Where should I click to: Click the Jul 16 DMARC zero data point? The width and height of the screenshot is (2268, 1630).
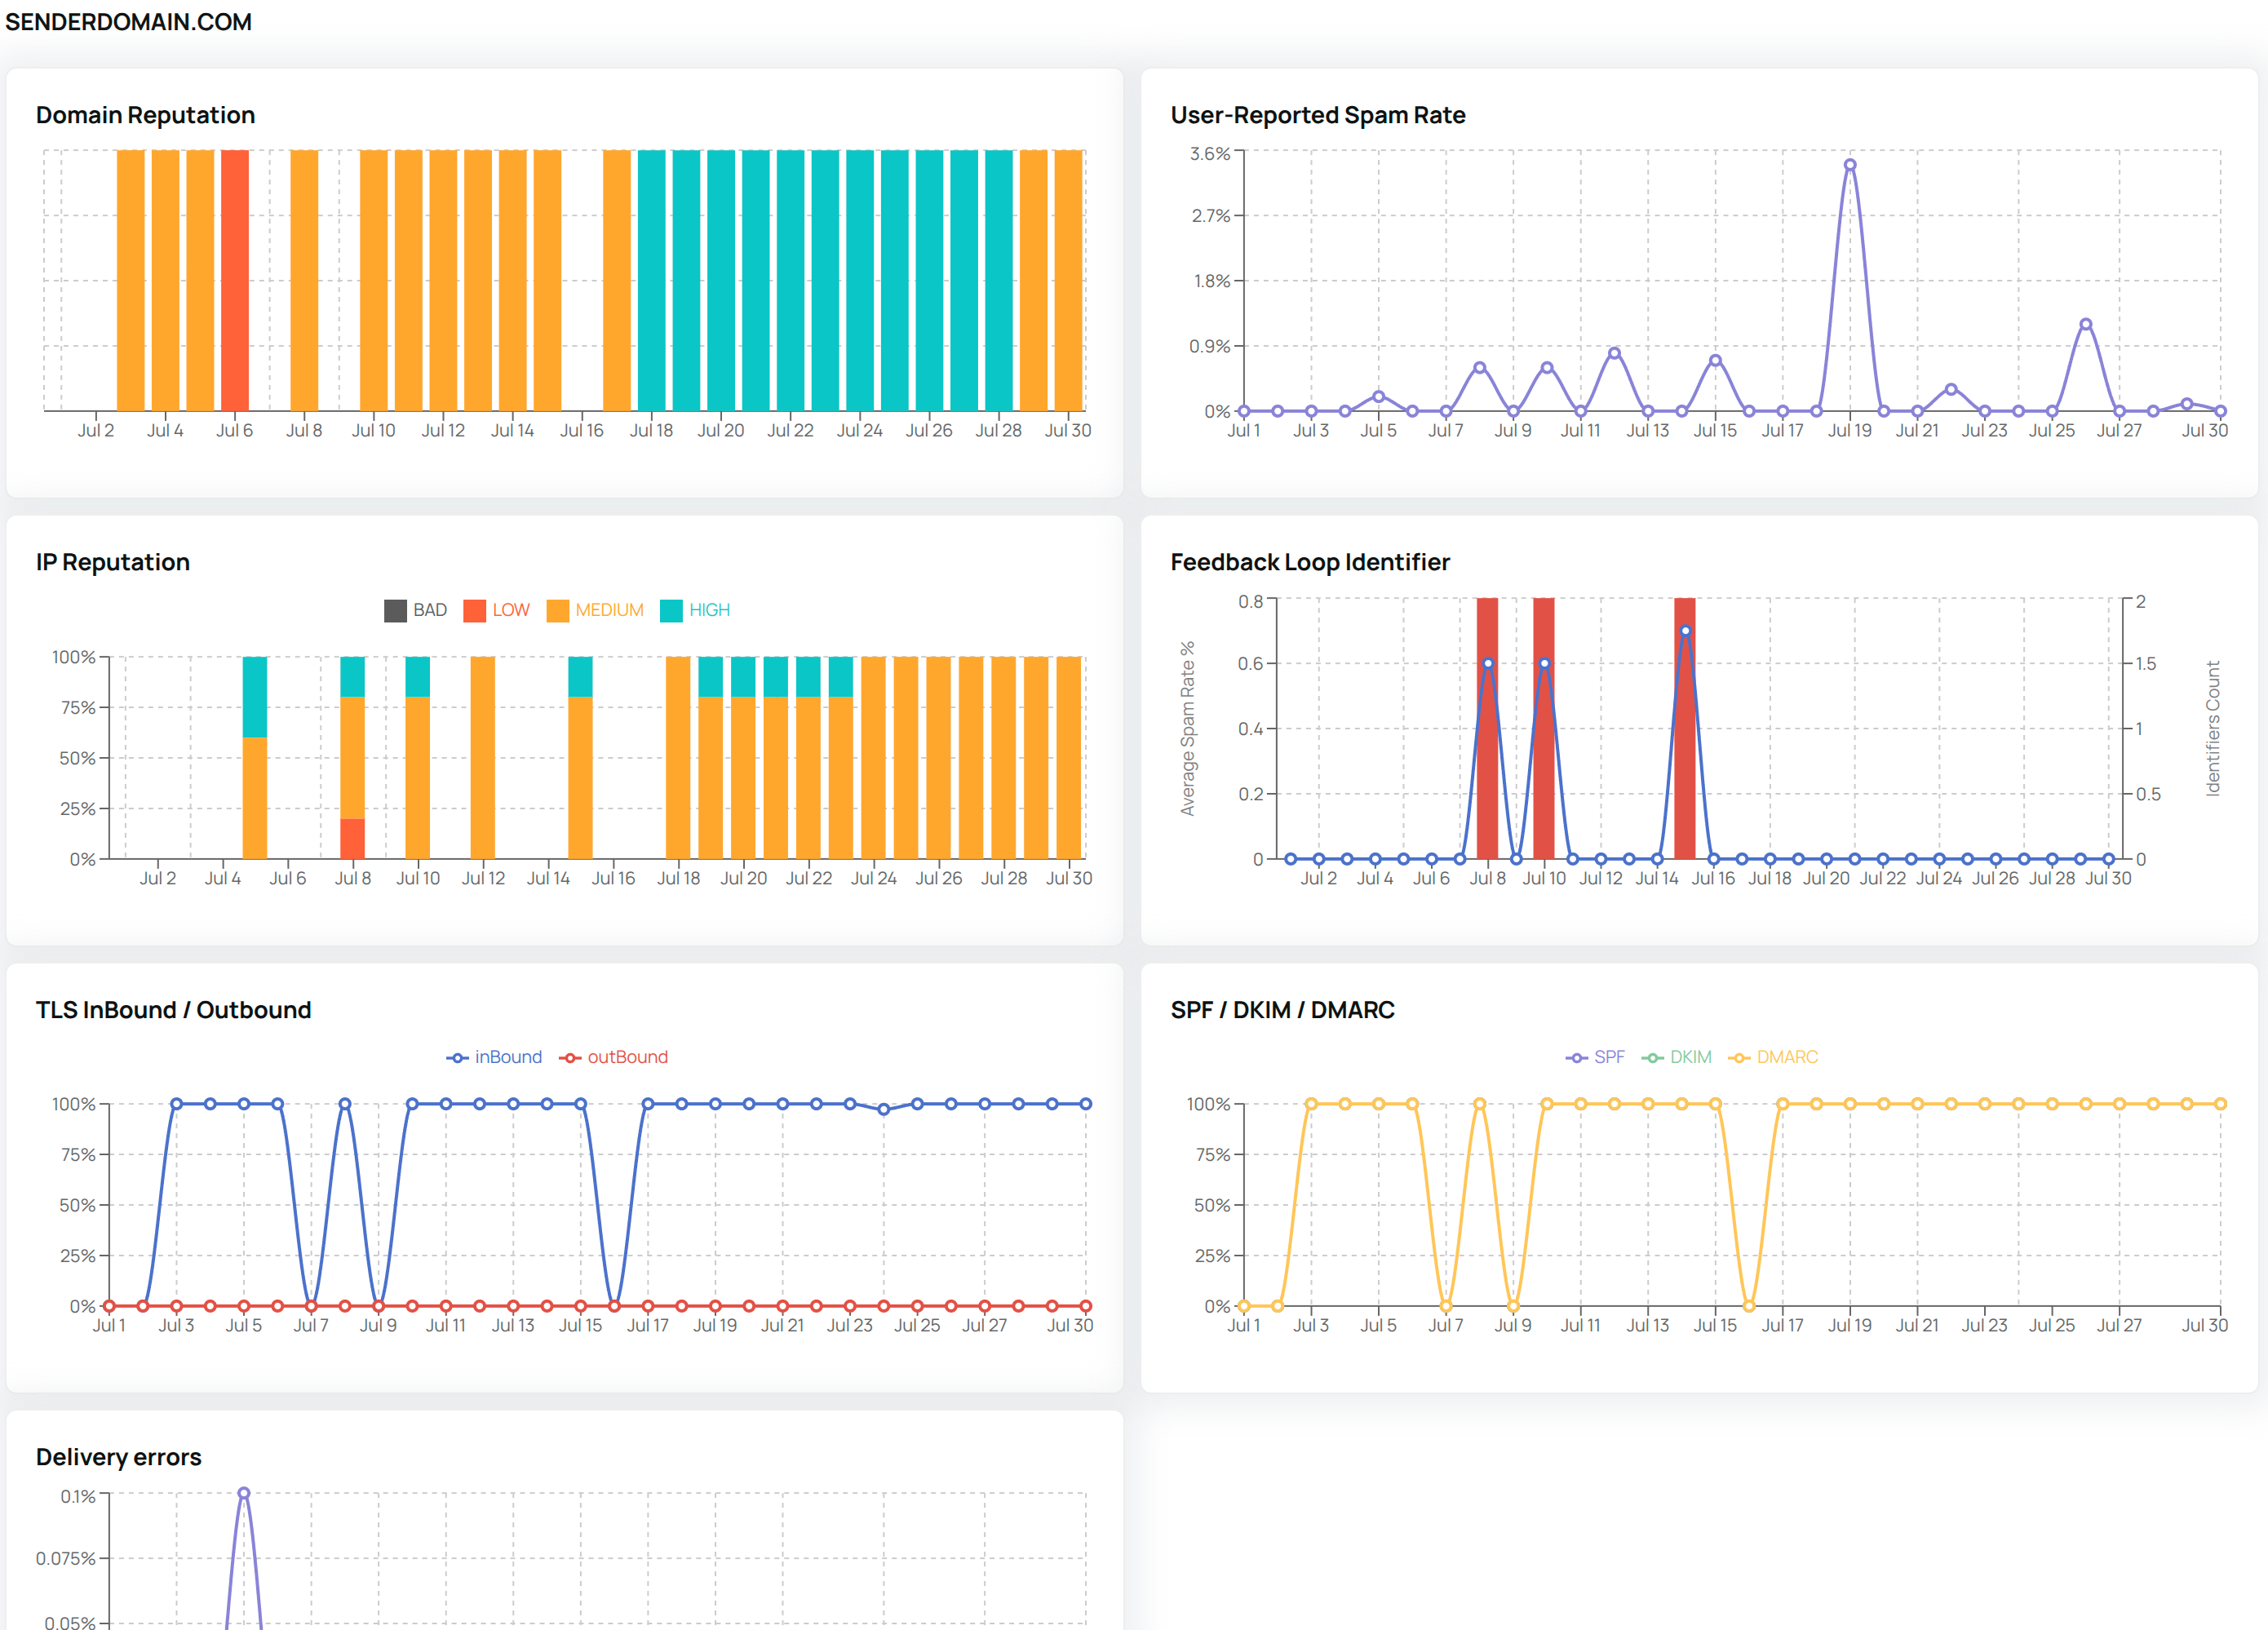click(x=1749, y=1306)
